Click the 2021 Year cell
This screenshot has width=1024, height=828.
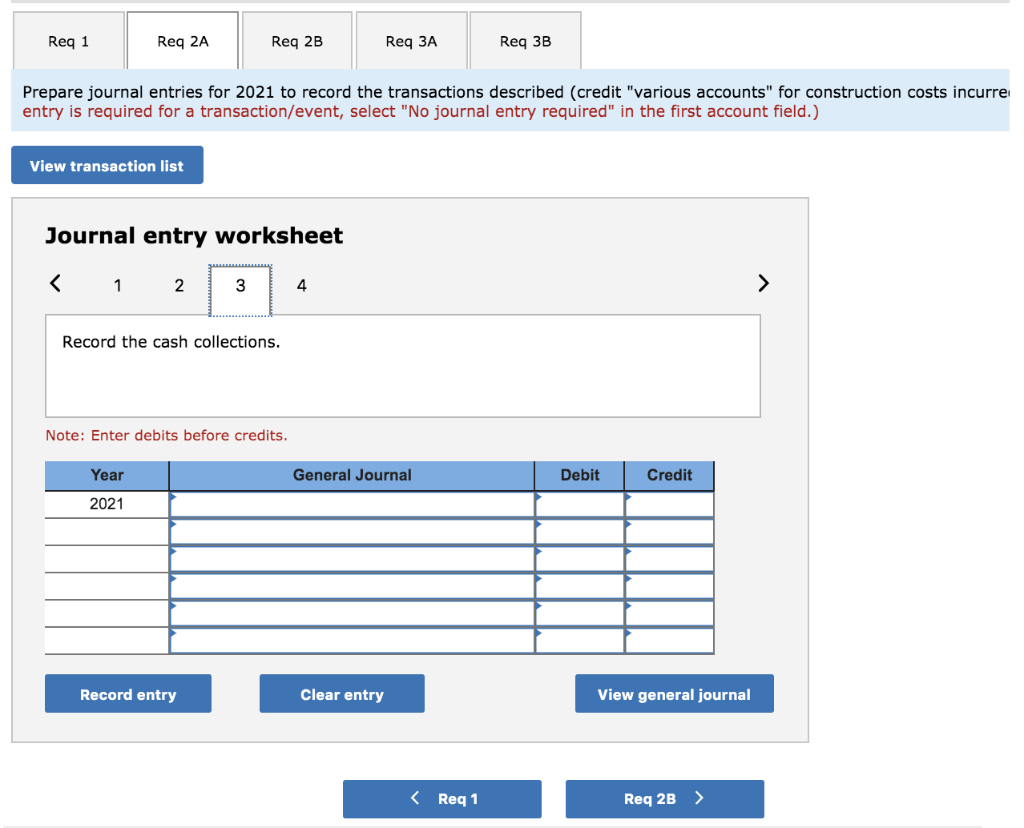tap(106, 503)
